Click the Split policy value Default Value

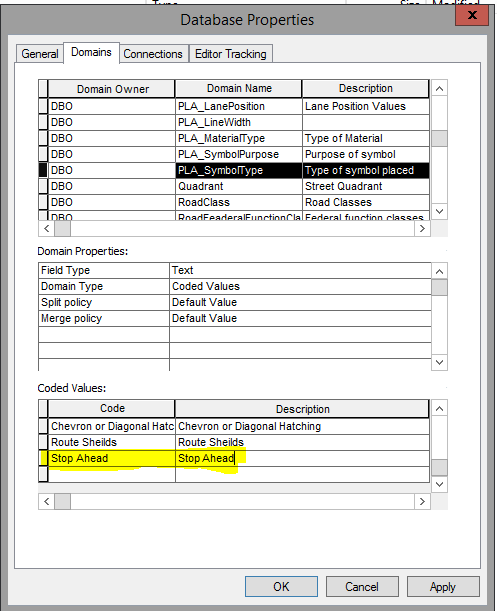[300, 302]
